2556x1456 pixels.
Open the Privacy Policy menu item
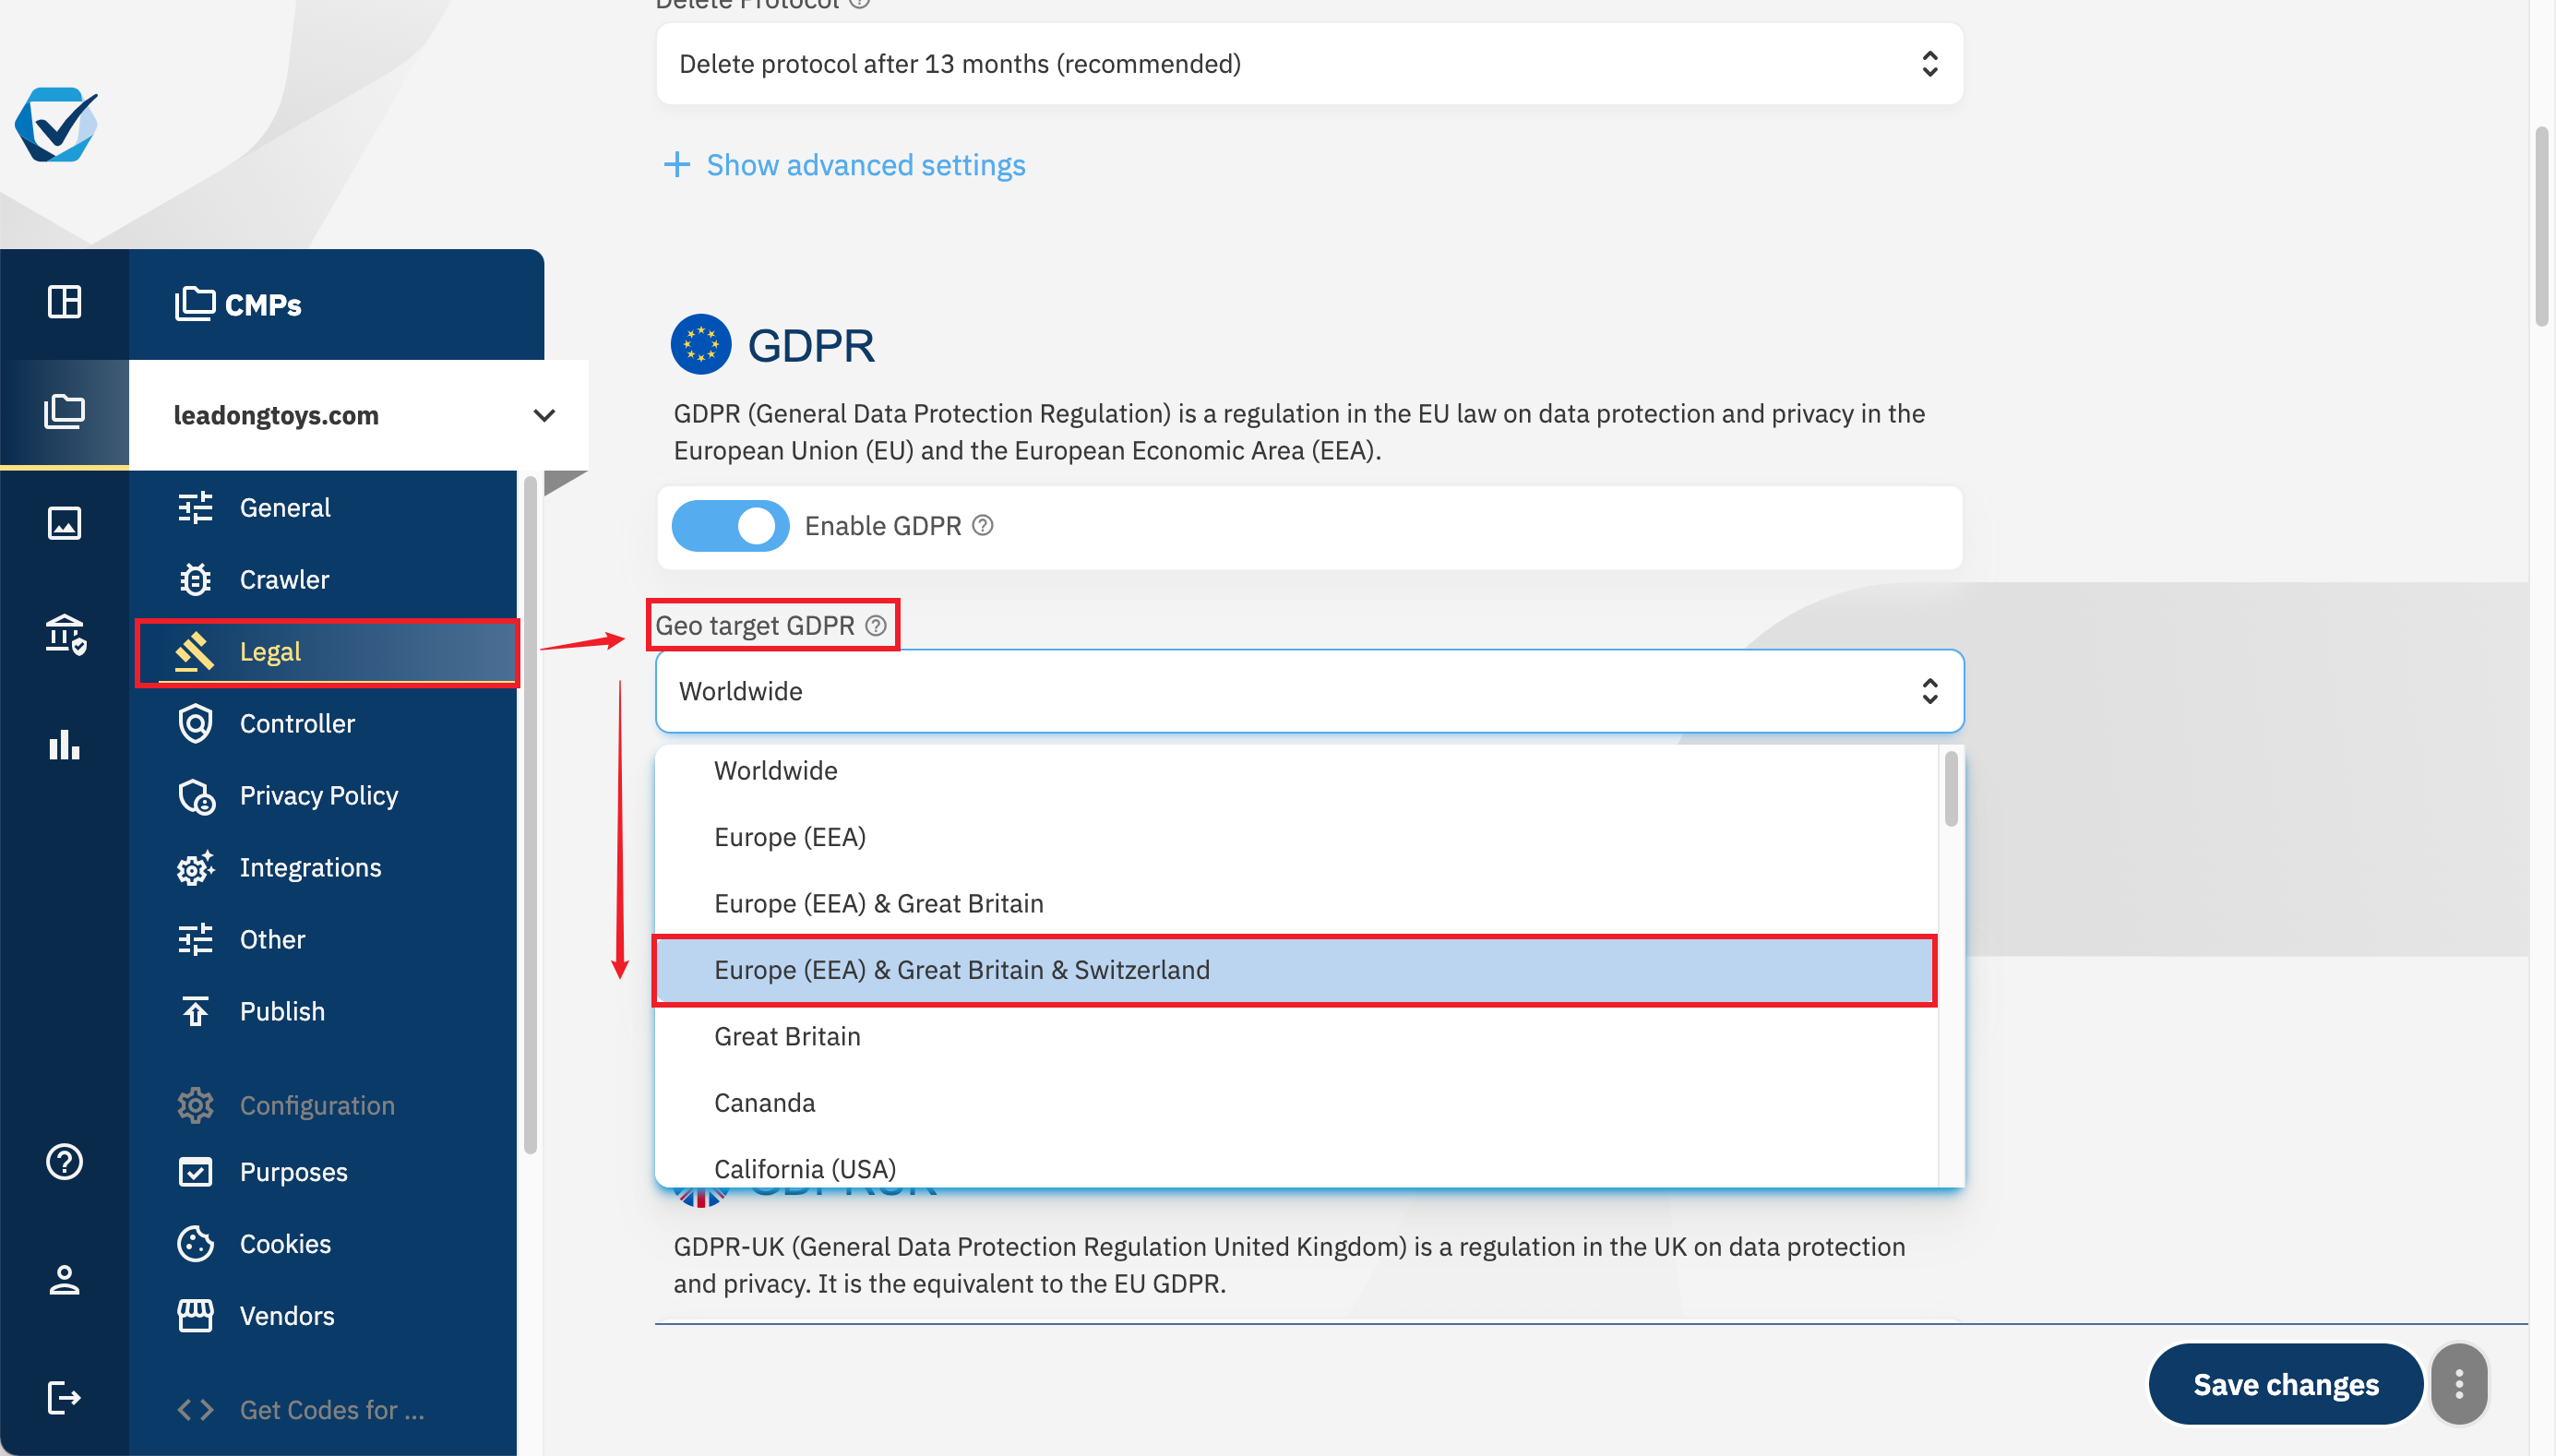tap(318, 795)
